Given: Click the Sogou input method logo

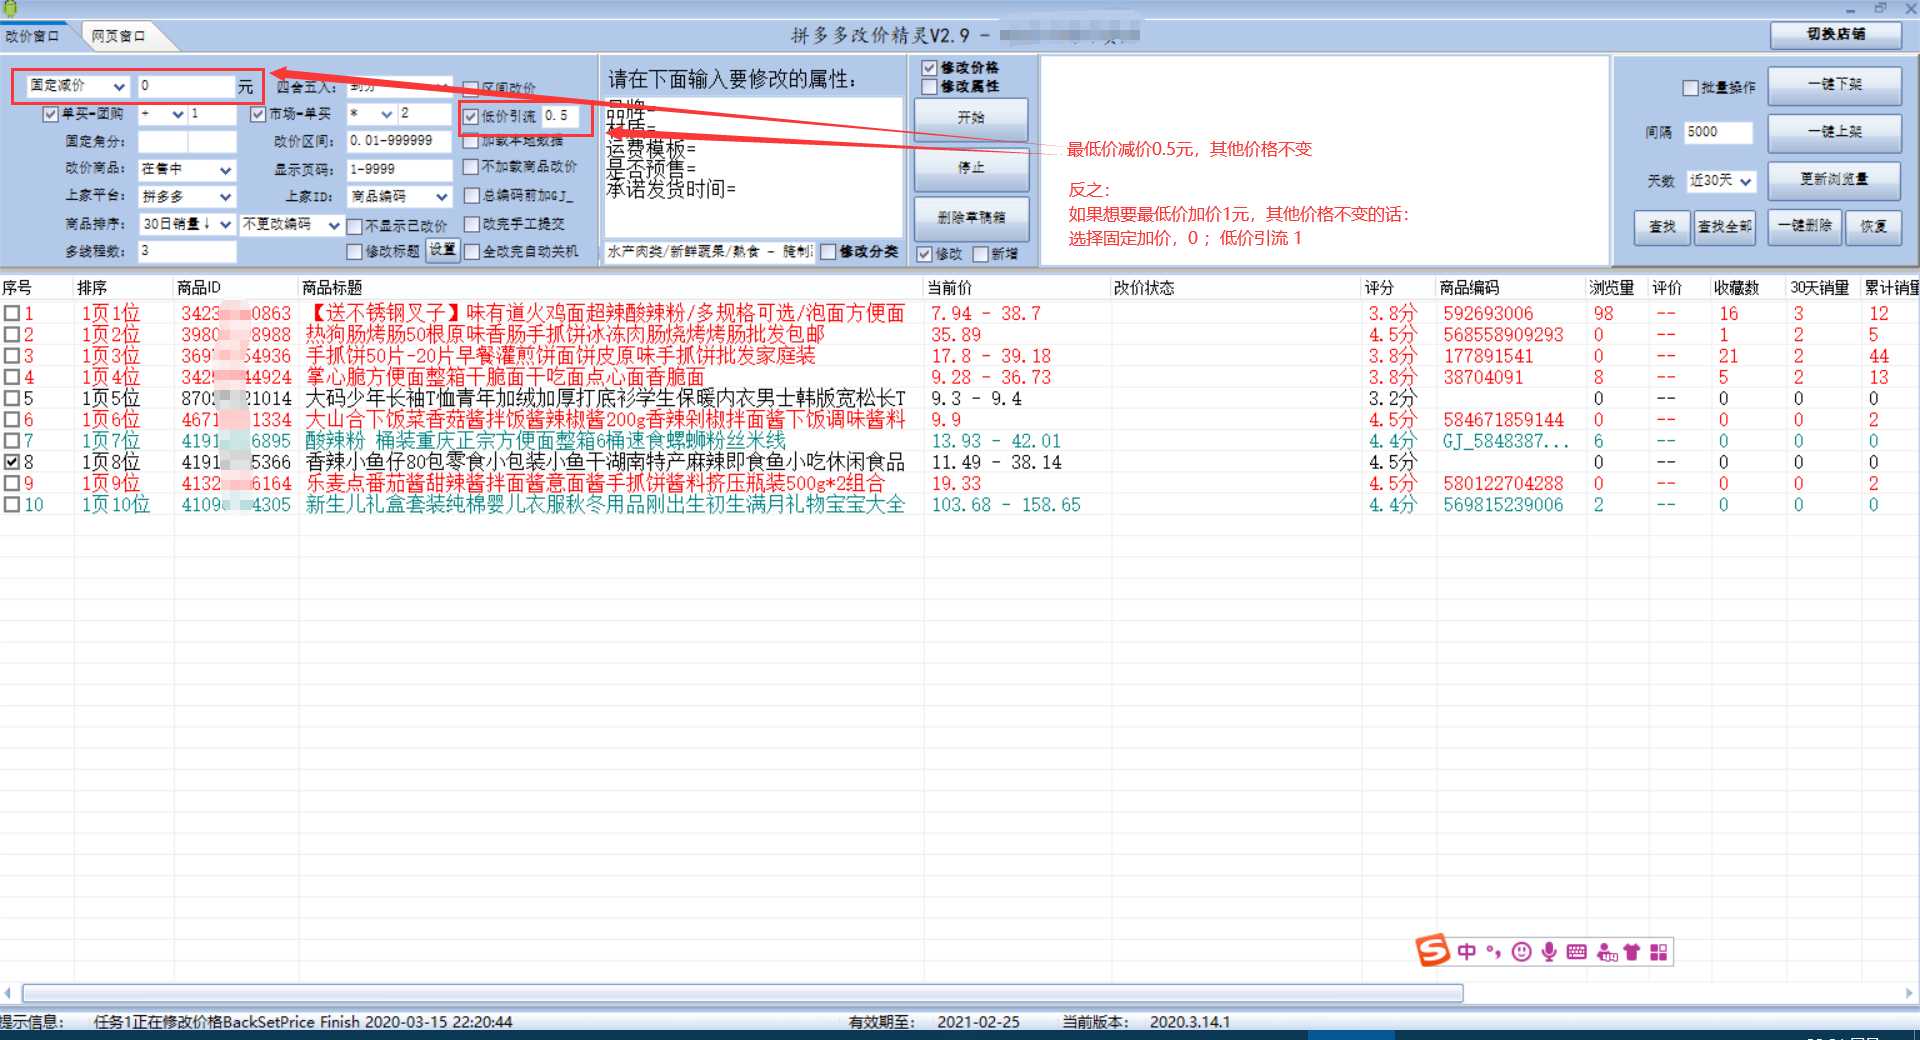Looking at the screenshot, I should [1432, 951].
